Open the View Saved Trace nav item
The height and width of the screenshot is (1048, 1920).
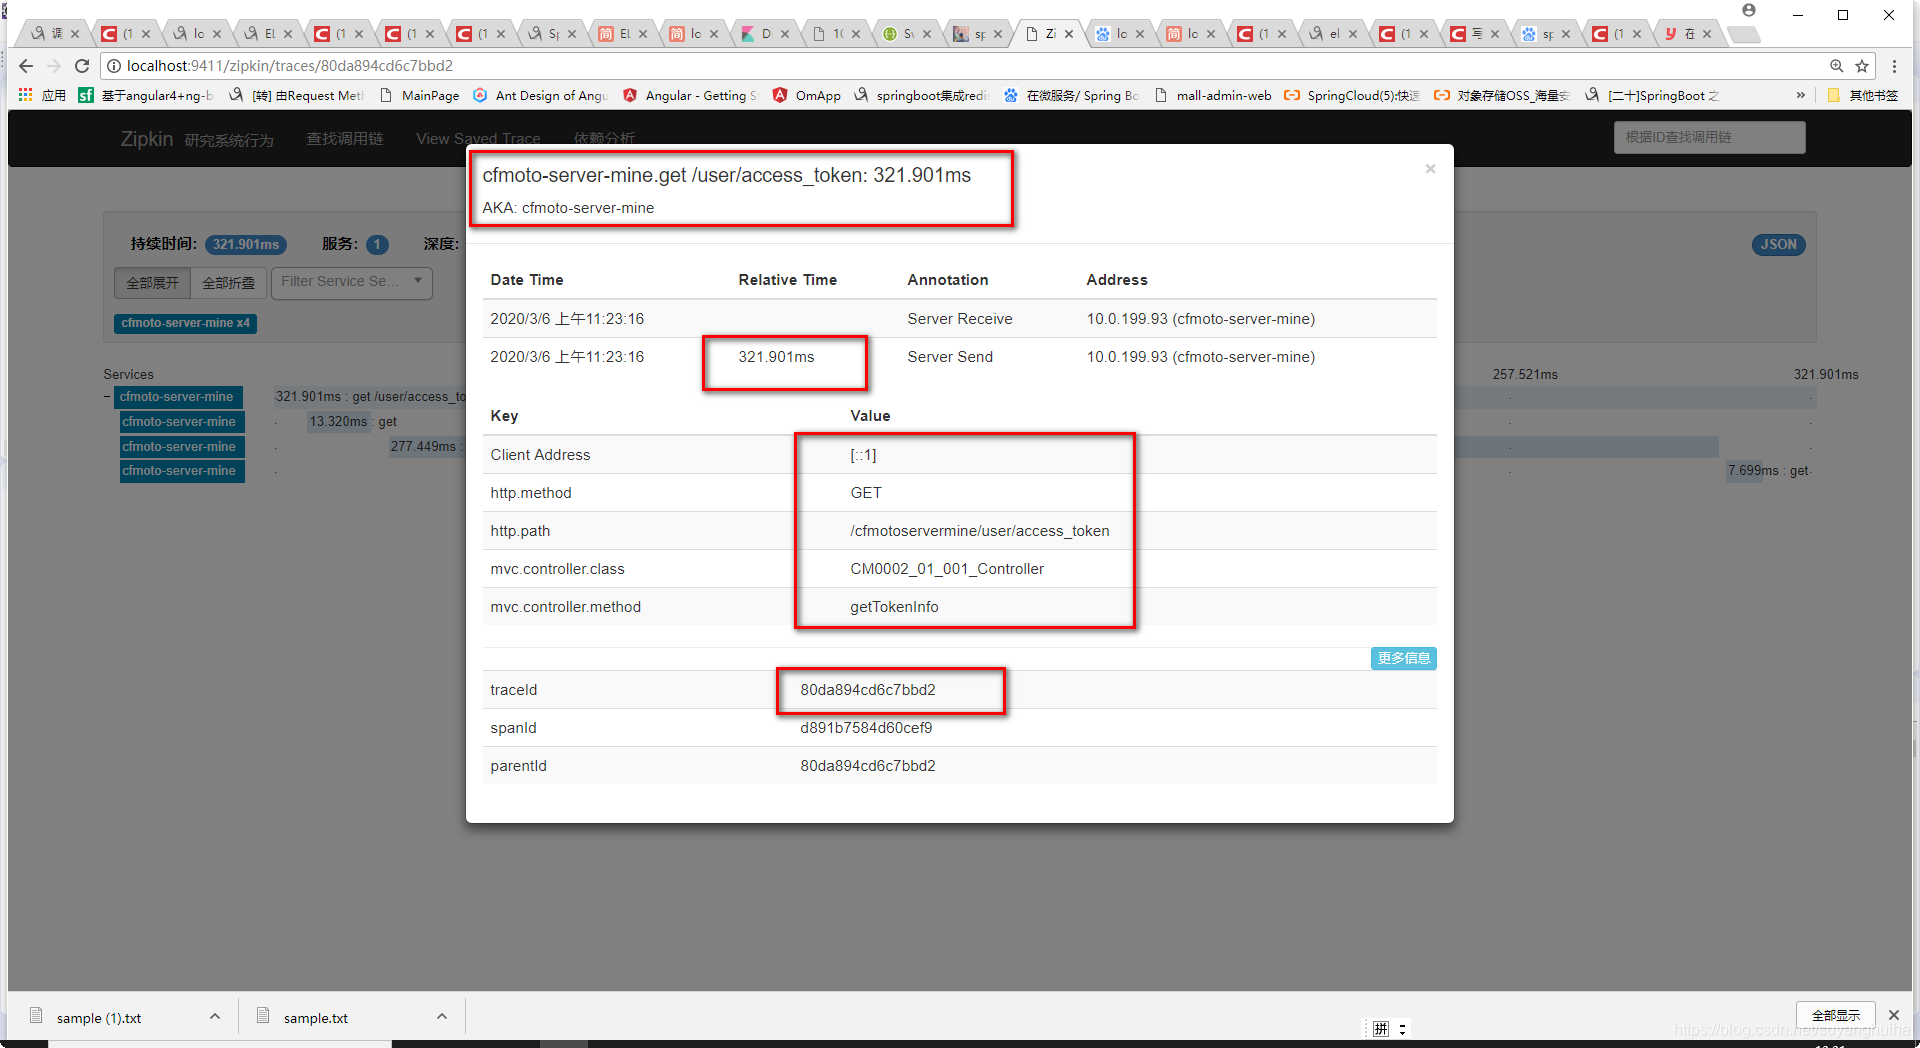point(478,139)
